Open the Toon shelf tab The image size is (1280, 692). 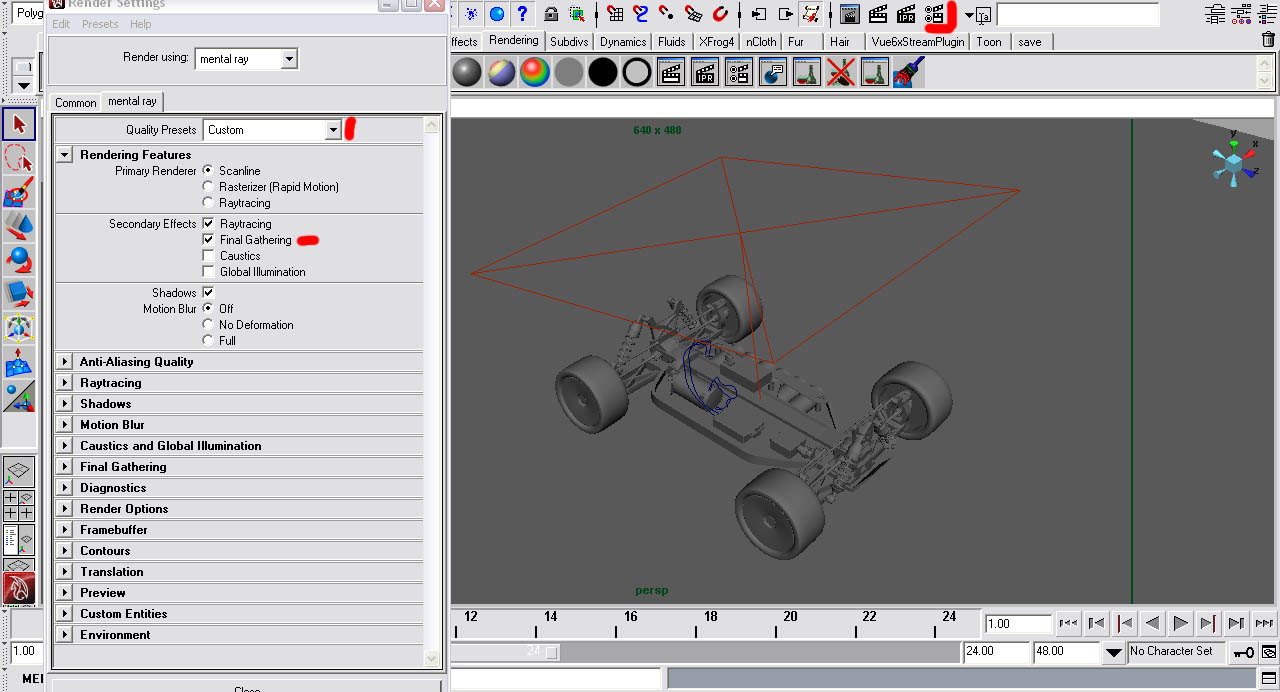(989, 42)
